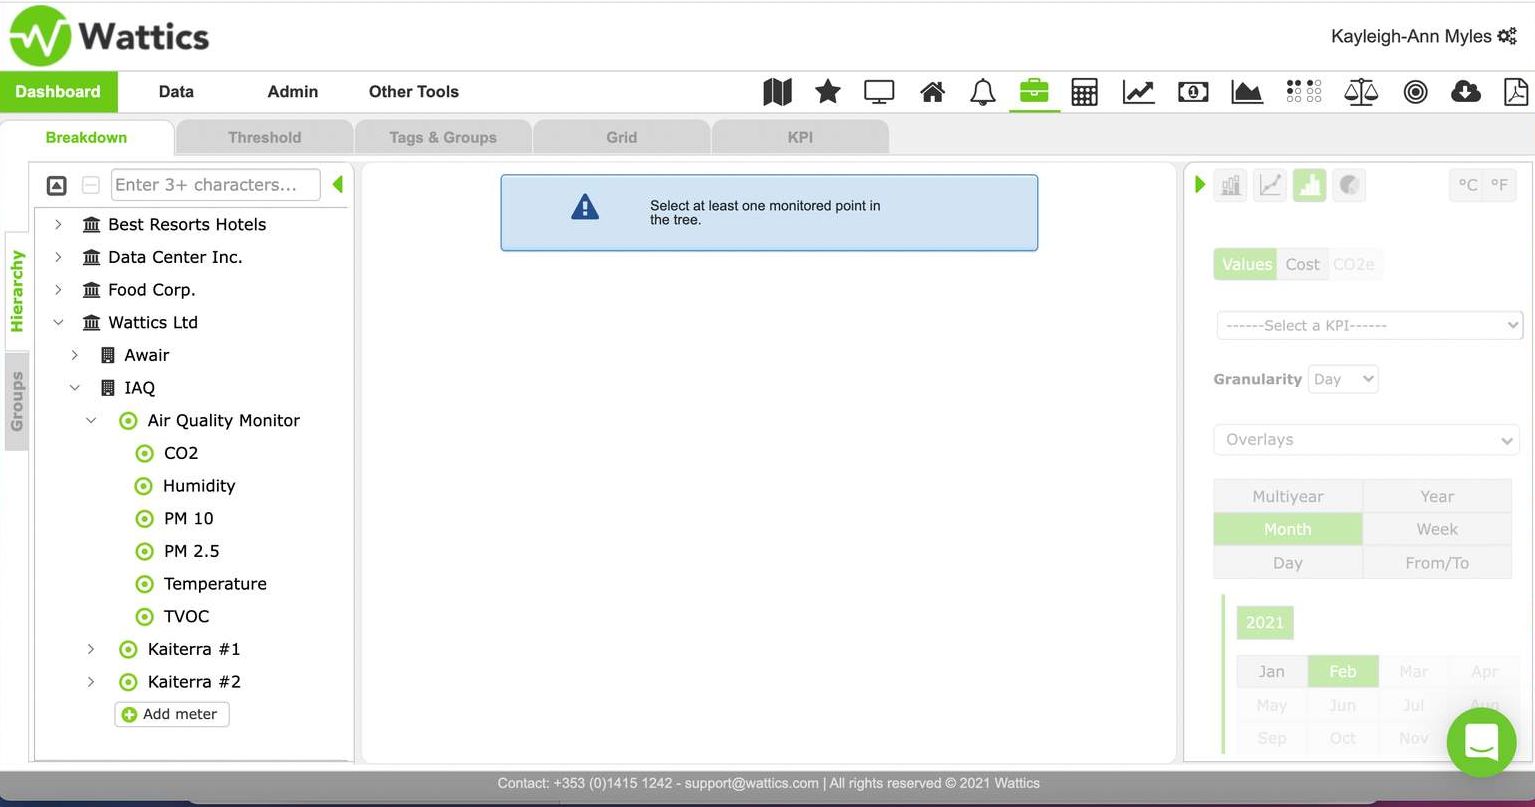Collapse the Air Quality Monitor node

(91, 420)
